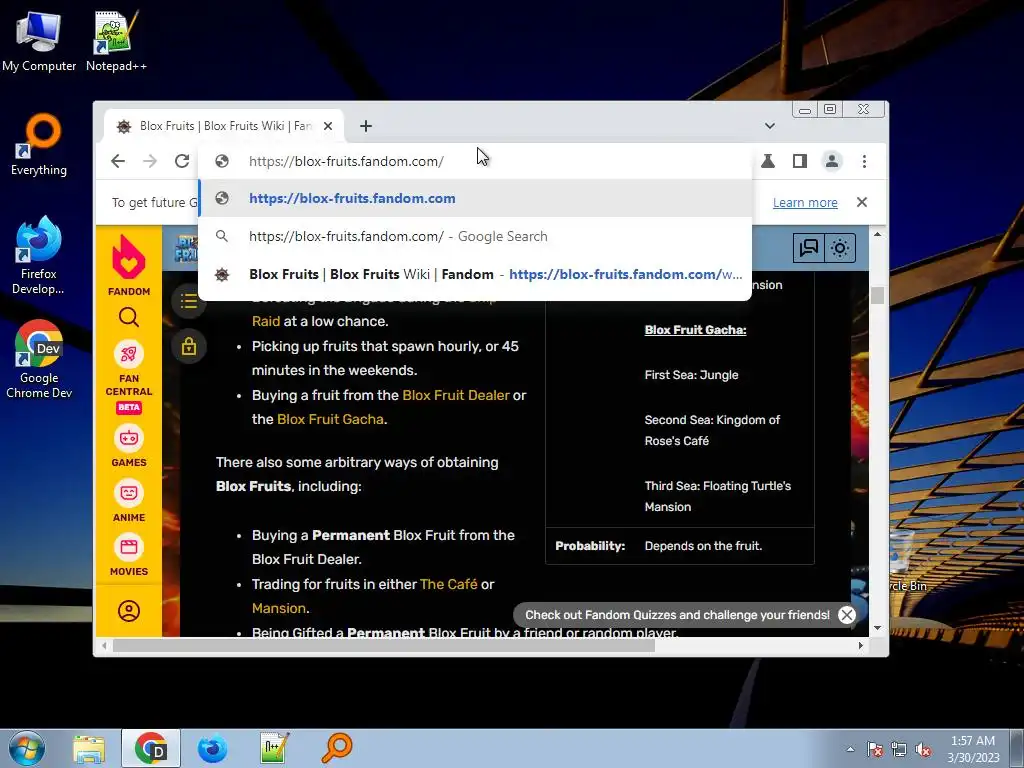Open the Chrome profile avatar

[x=831, y=161]
